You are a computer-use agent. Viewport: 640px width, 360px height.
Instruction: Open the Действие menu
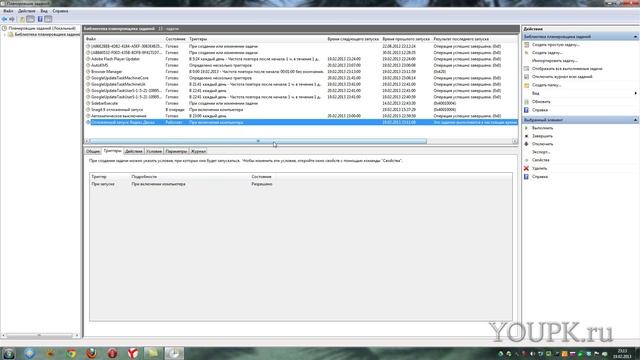tap(27, 11)
